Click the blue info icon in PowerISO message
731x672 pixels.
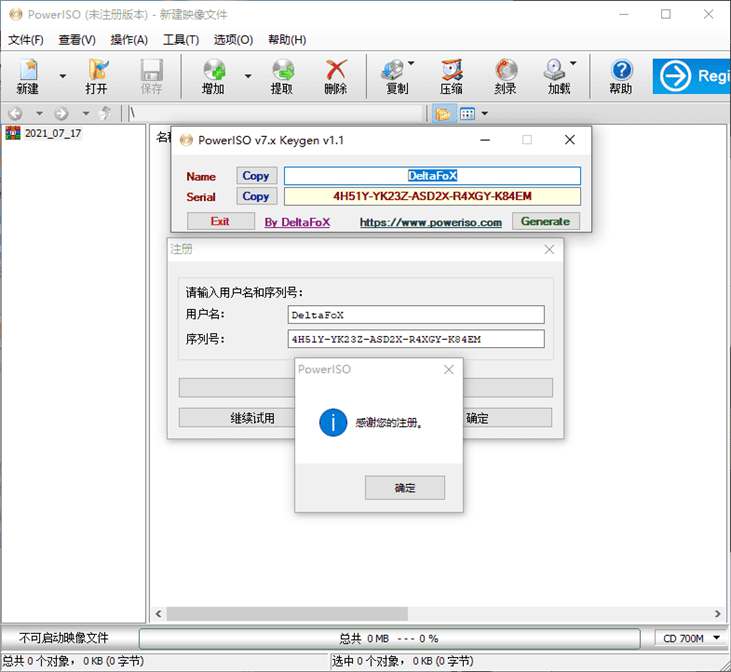pos(333,423)
